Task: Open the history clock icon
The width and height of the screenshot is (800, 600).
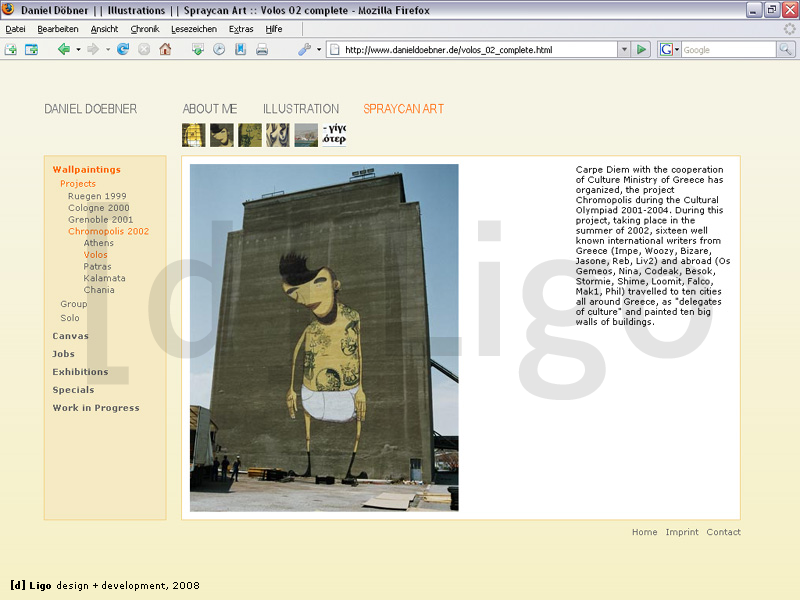Action: point(219,49)
